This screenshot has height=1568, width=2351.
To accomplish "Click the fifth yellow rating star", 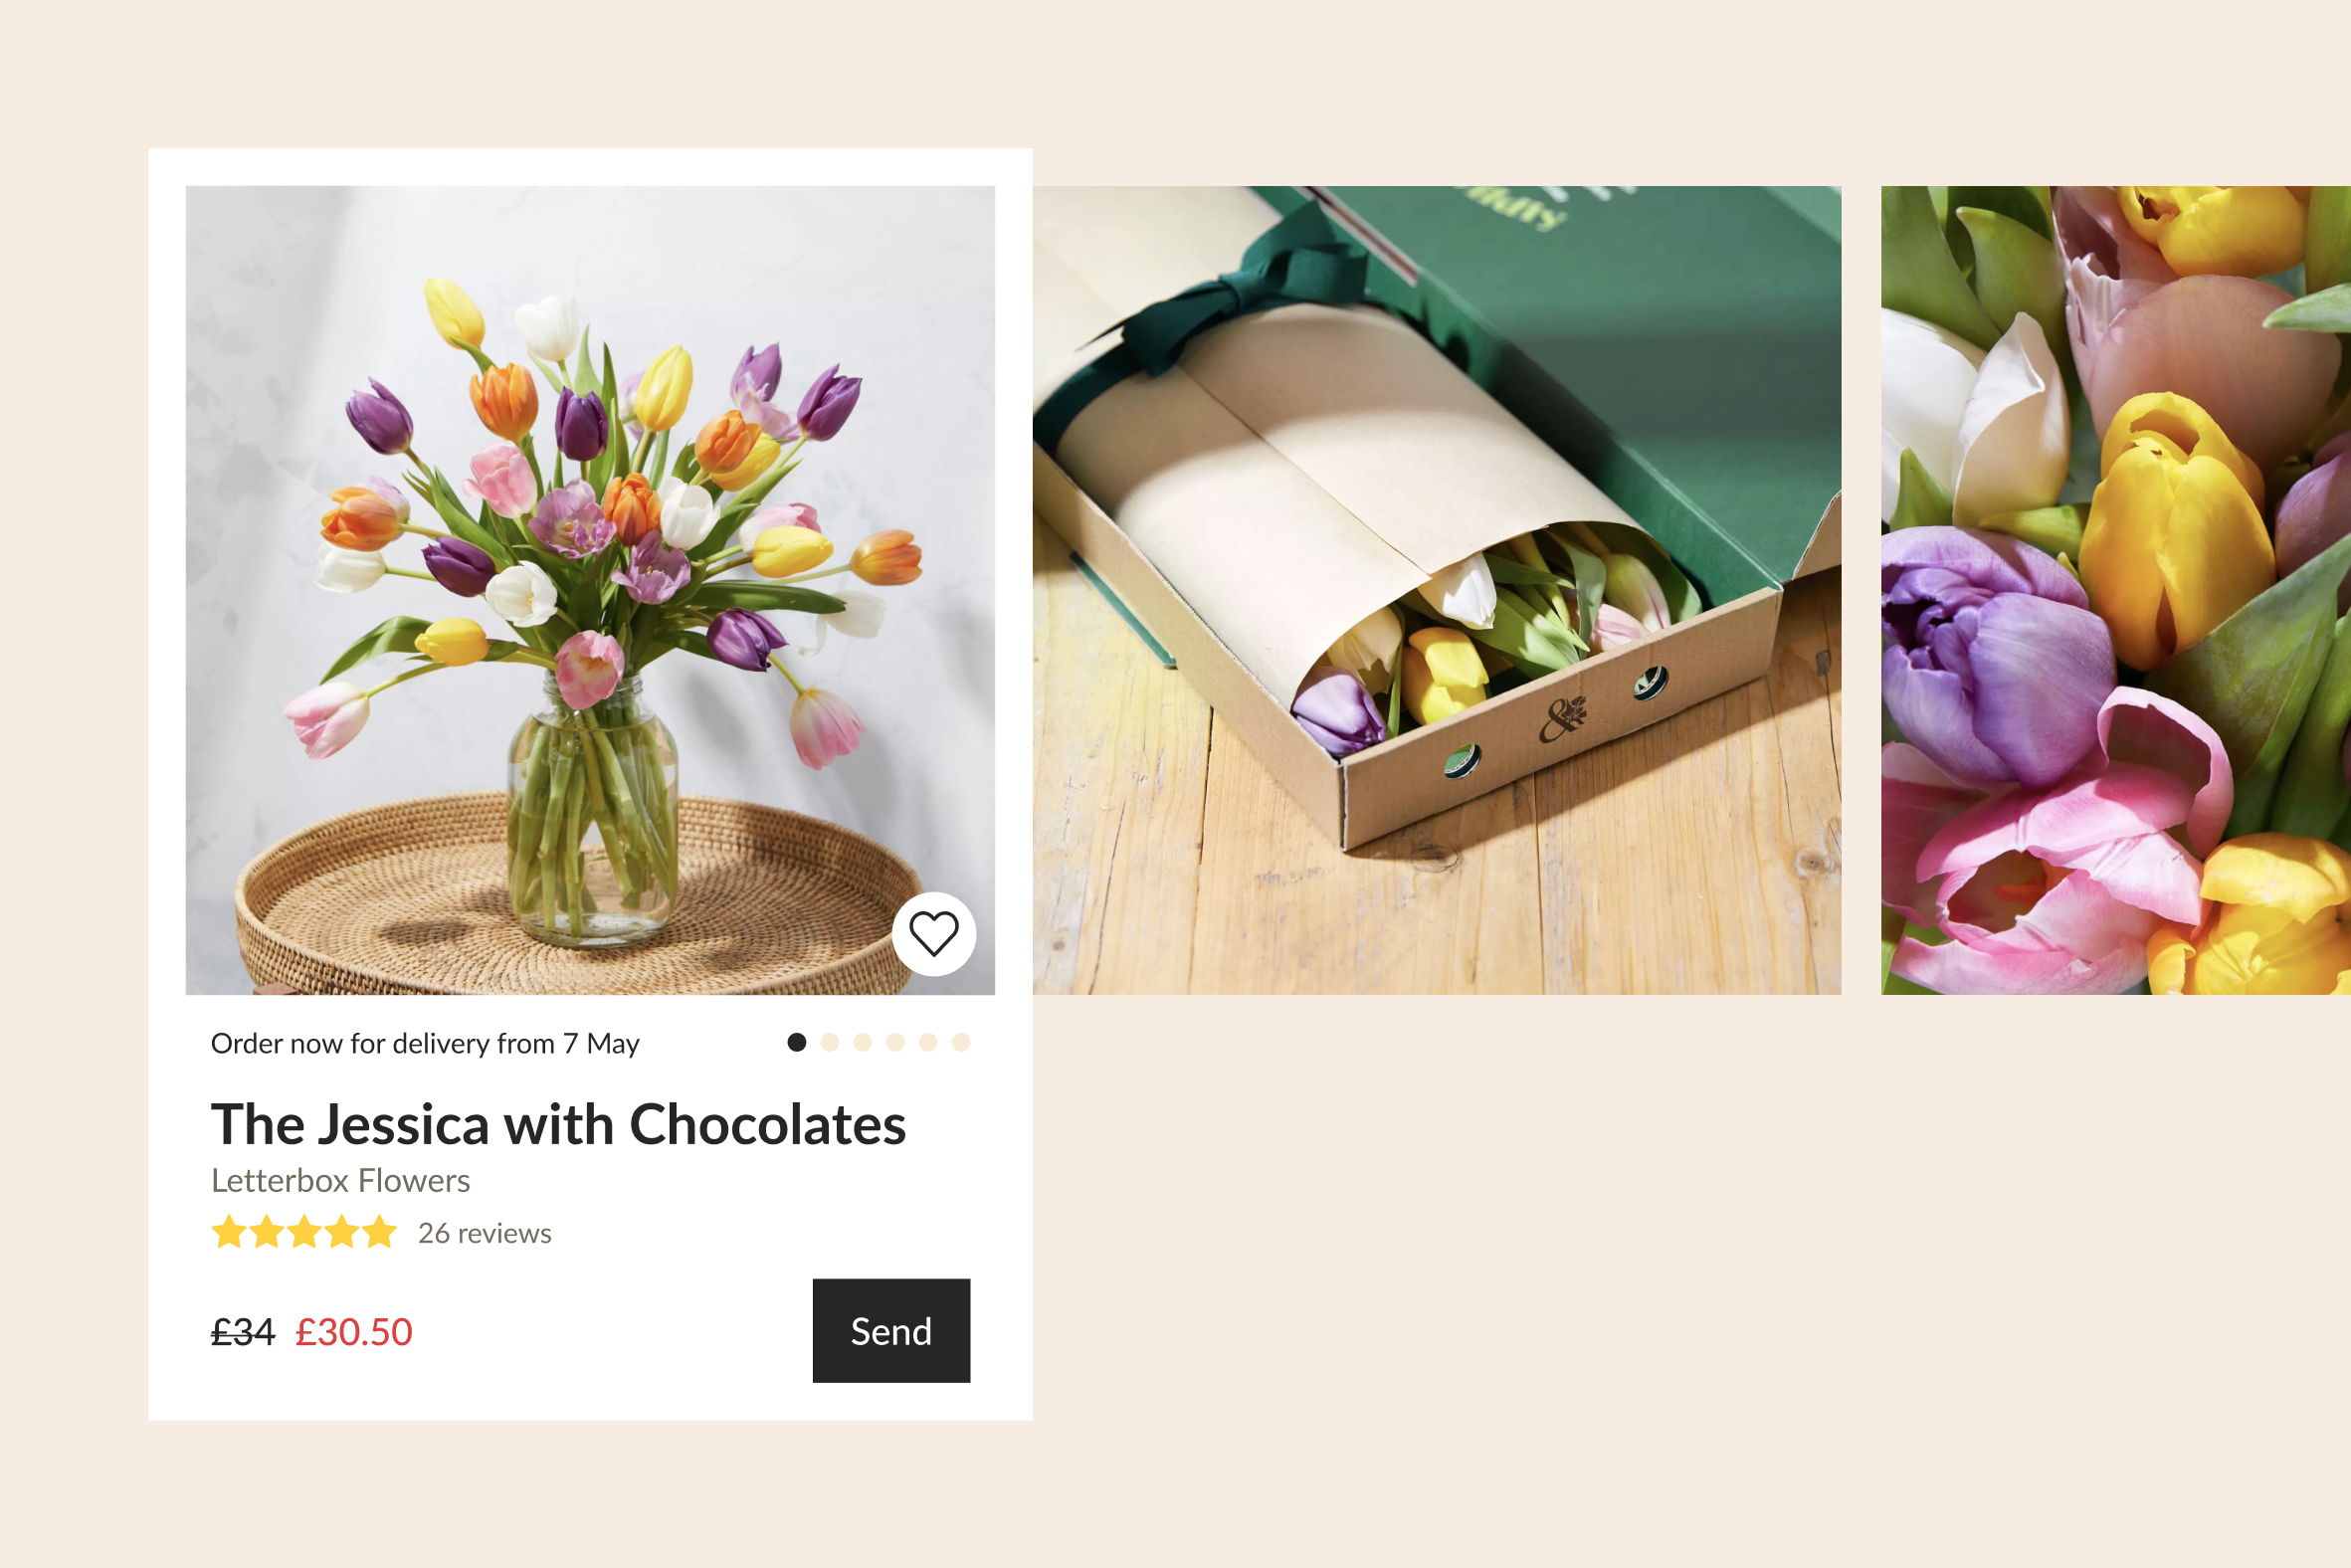I will 379,1231.
